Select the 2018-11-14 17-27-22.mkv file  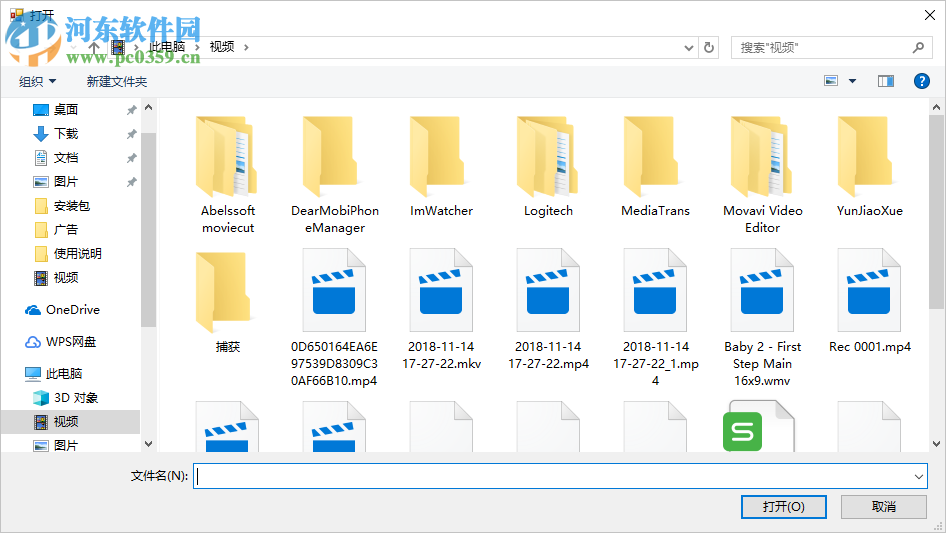[x=442, y=310]
